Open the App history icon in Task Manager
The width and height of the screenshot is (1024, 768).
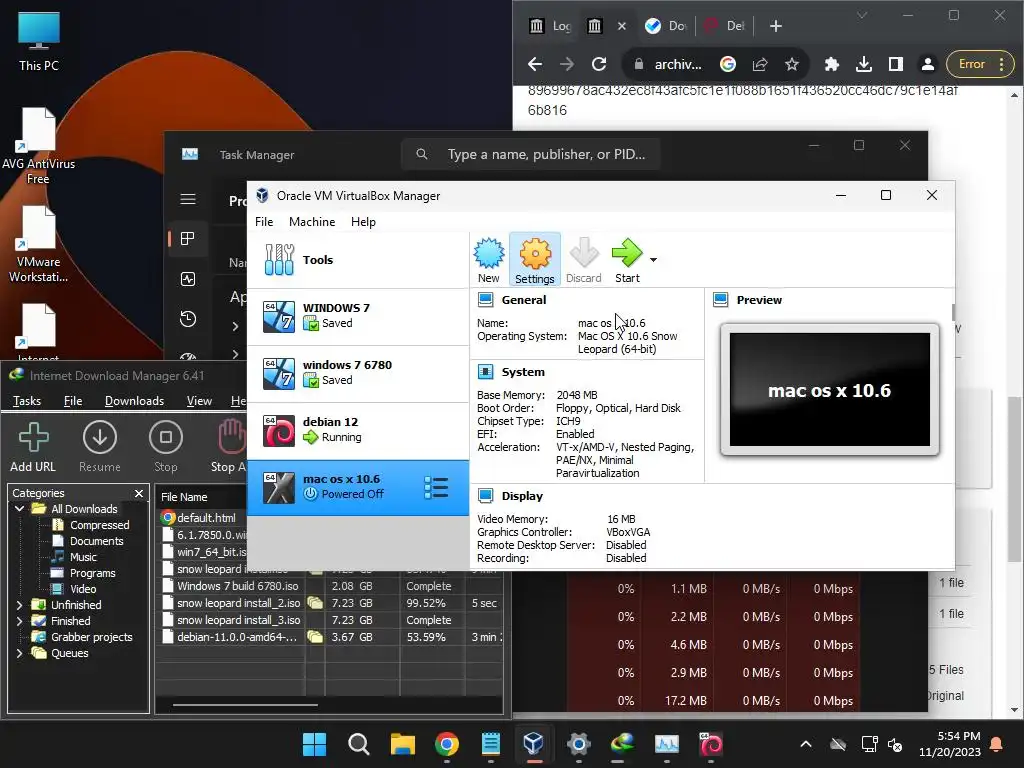click(188, 319)
